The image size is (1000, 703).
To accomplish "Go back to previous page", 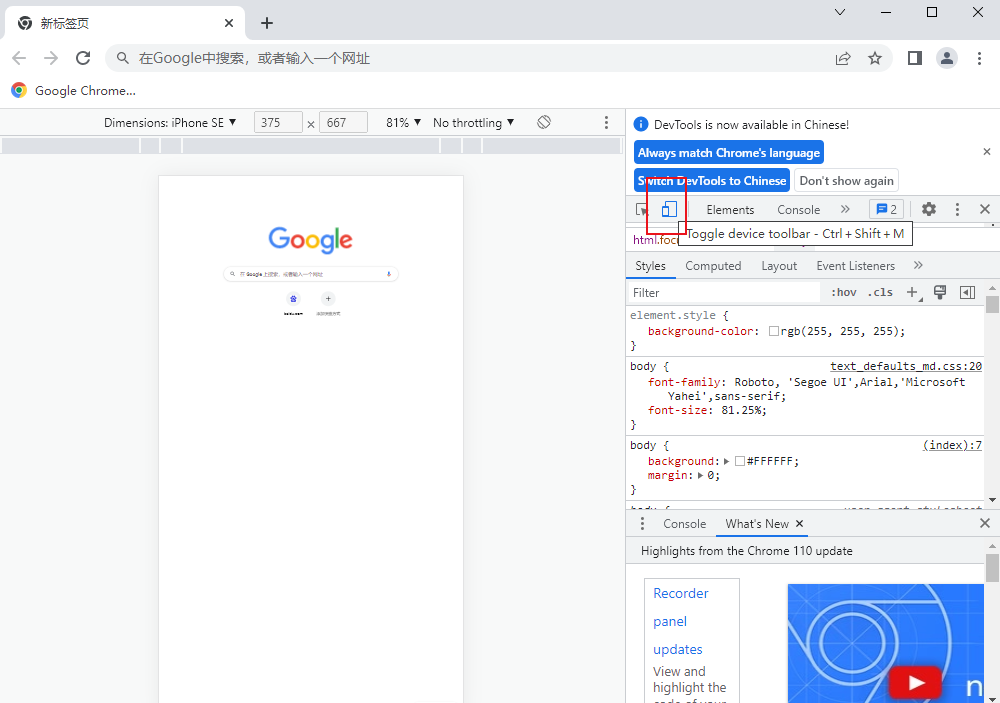I will tap(19, 58).
